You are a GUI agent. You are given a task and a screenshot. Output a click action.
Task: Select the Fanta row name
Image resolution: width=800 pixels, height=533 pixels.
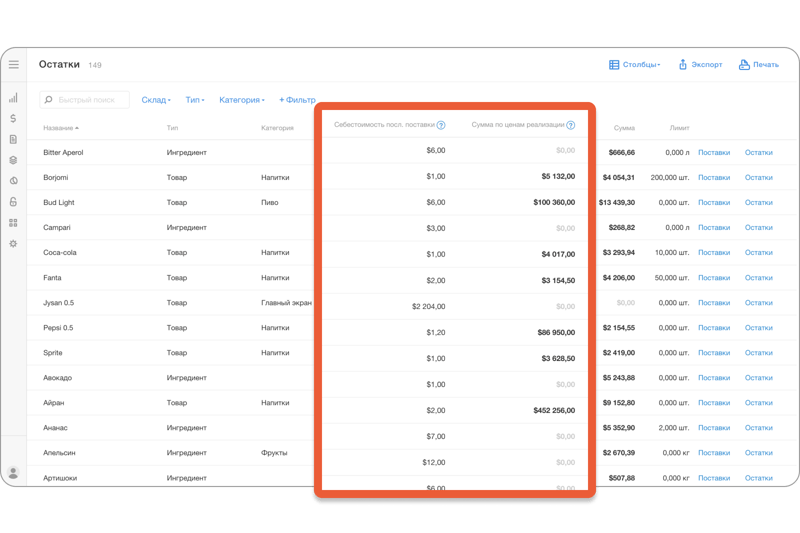coord(52,278)
